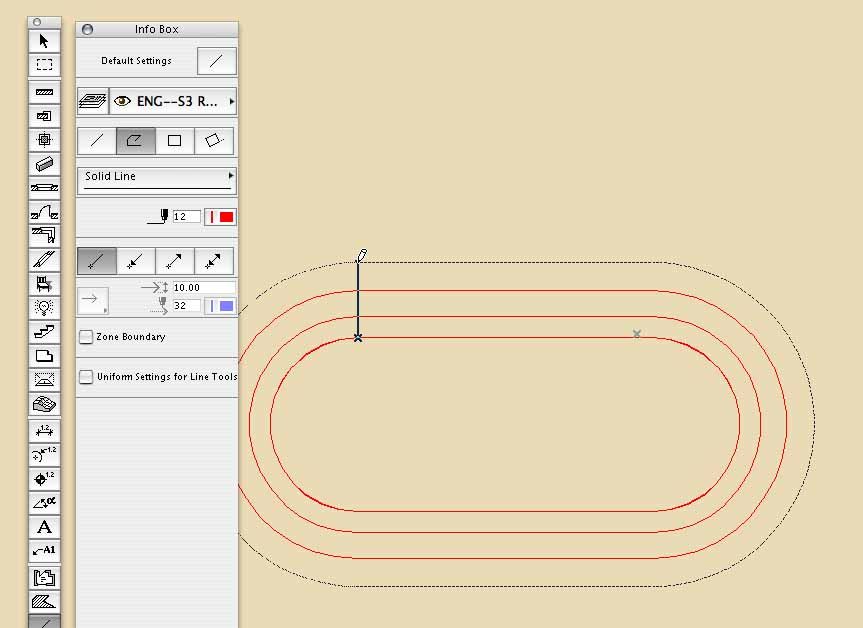Pick the Wall End tool

tap(44, 116)
